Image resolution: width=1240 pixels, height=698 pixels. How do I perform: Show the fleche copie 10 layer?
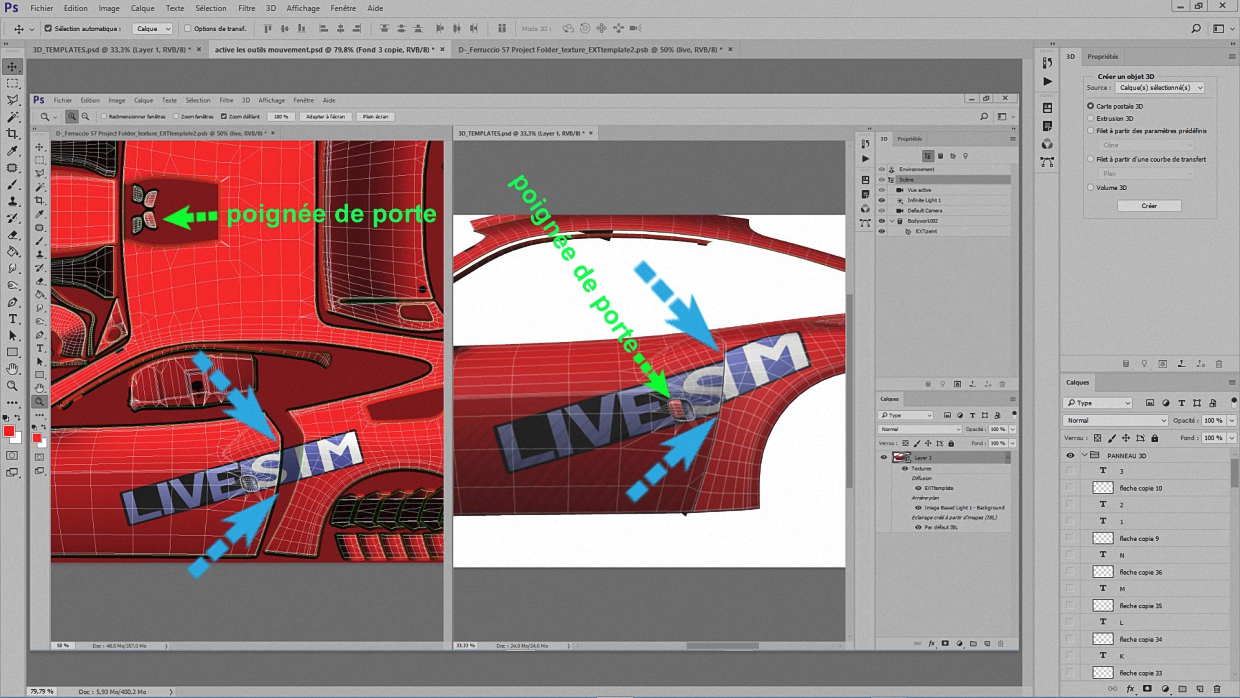click(1070, 488)
